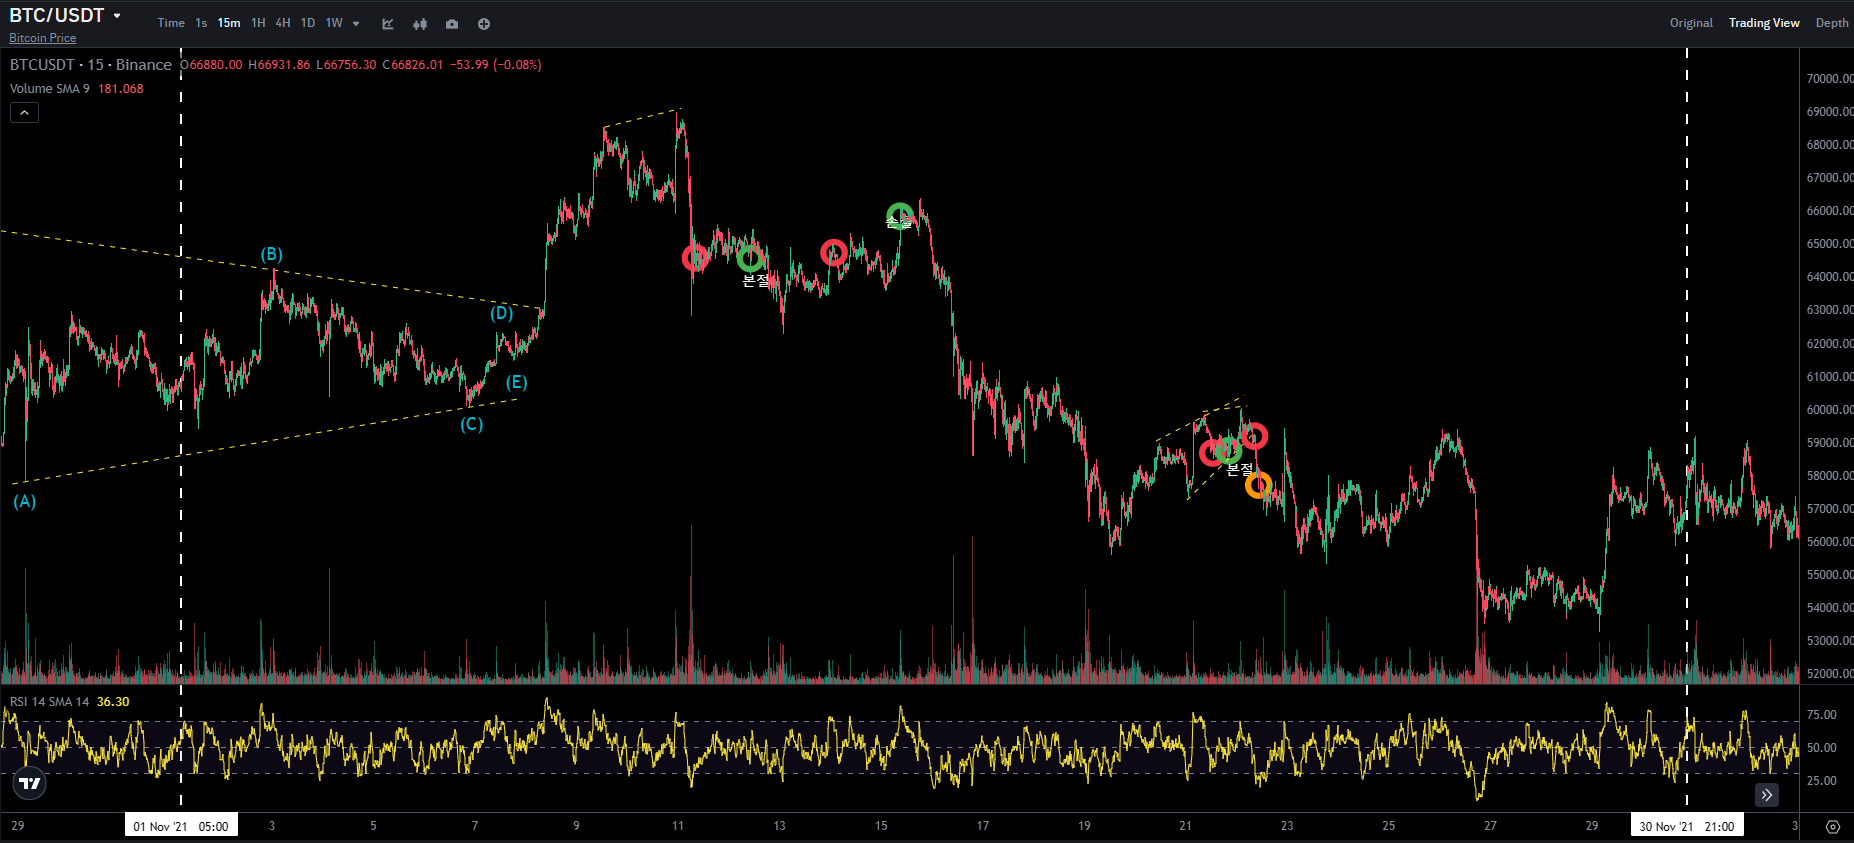Switch to the 4H interval
The width and height of the screenshot is (1854, 843).
tap(283, 23)
